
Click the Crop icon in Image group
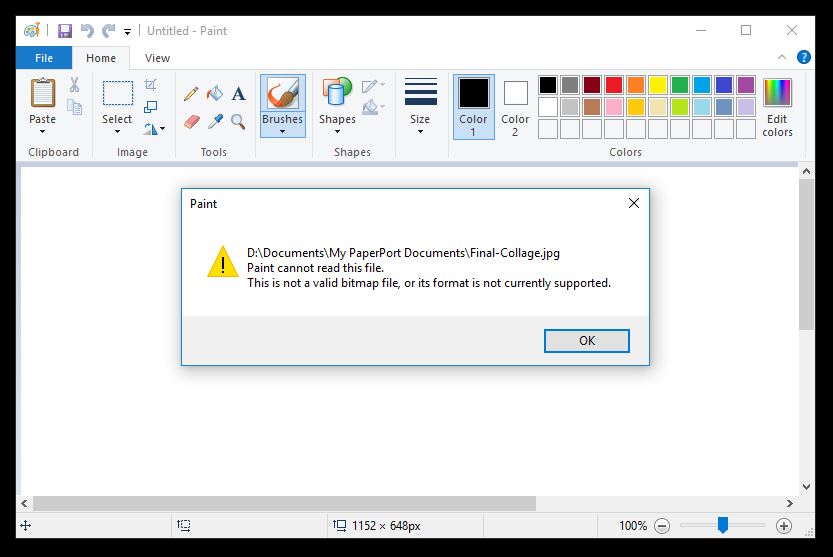point(151,85)
